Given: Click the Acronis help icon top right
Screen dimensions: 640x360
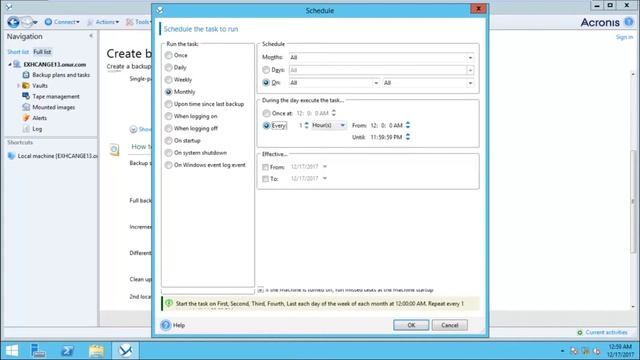Looking at the screenshot, I should [629, 22].
